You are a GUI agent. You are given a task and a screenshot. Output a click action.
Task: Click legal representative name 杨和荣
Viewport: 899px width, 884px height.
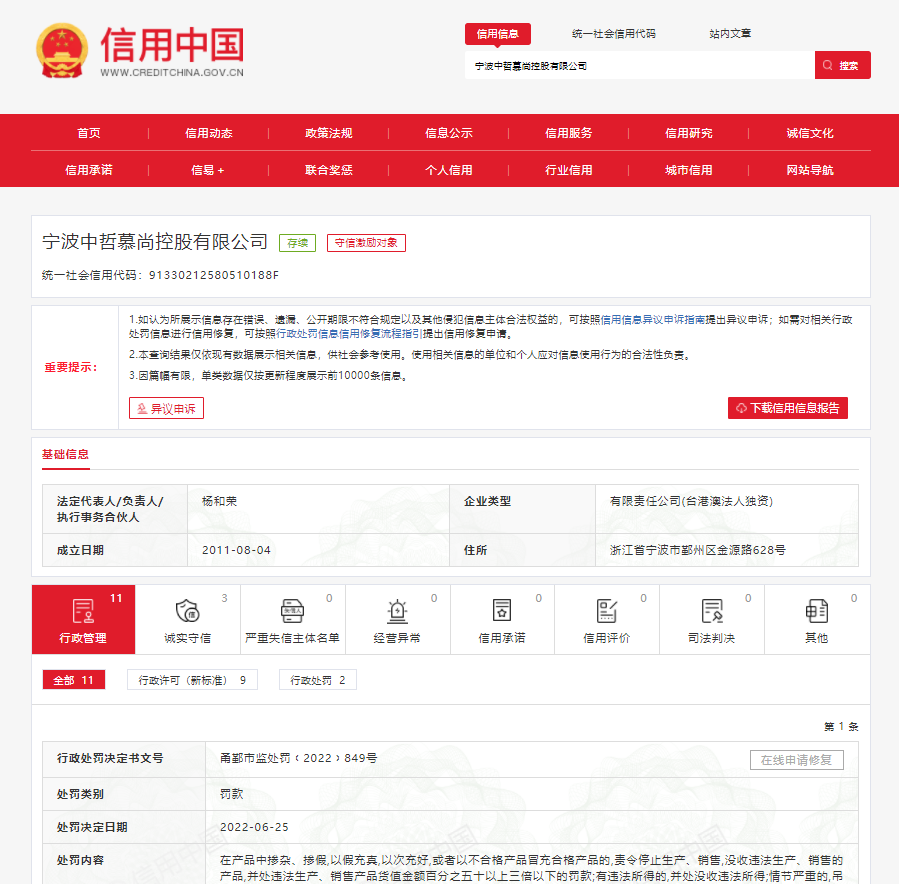[220, 501]
